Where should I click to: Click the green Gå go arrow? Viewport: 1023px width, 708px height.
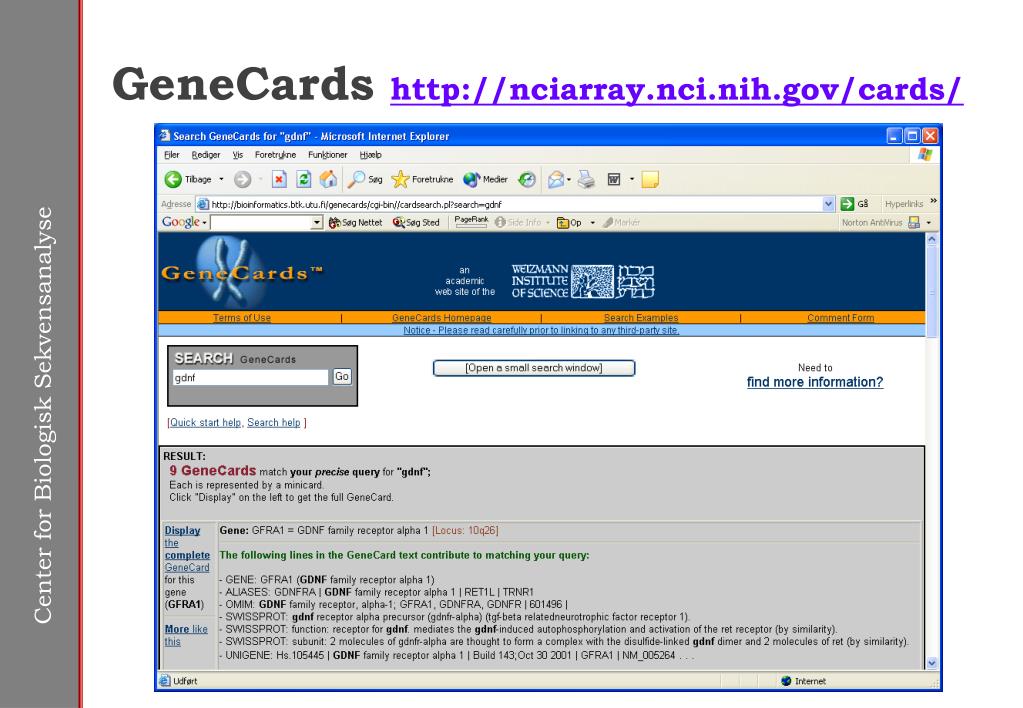pyautogui.click(x=847, y=204)
